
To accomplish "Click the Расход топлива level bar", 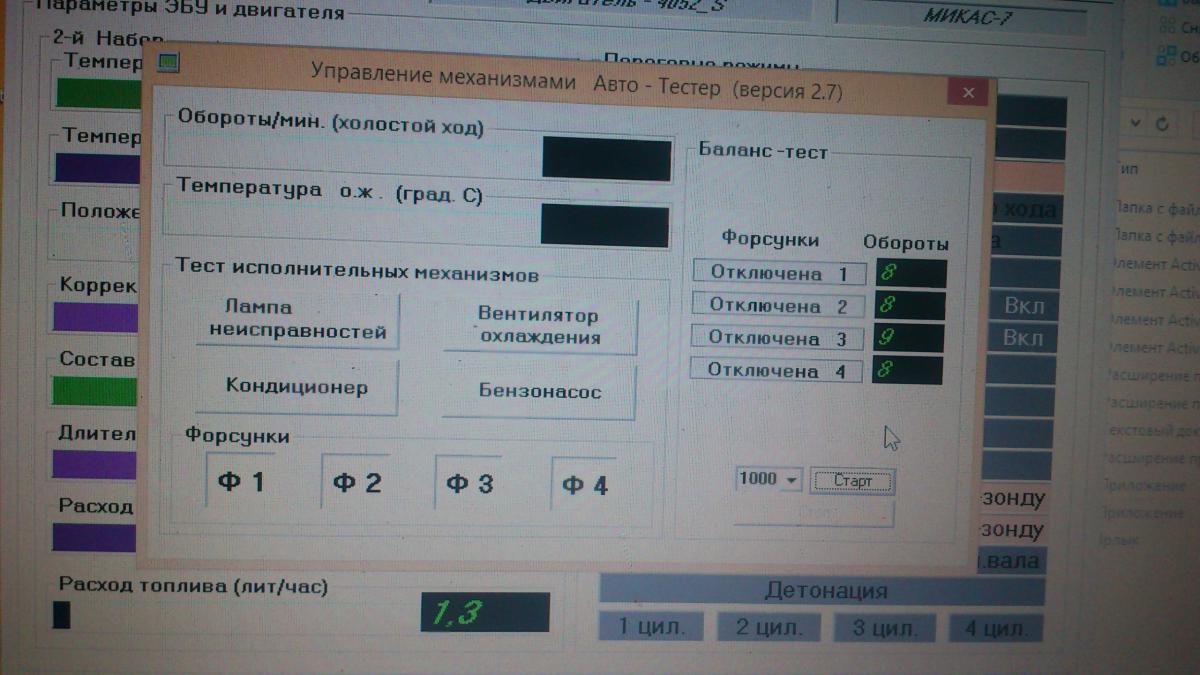I will (x=62, y=614).
